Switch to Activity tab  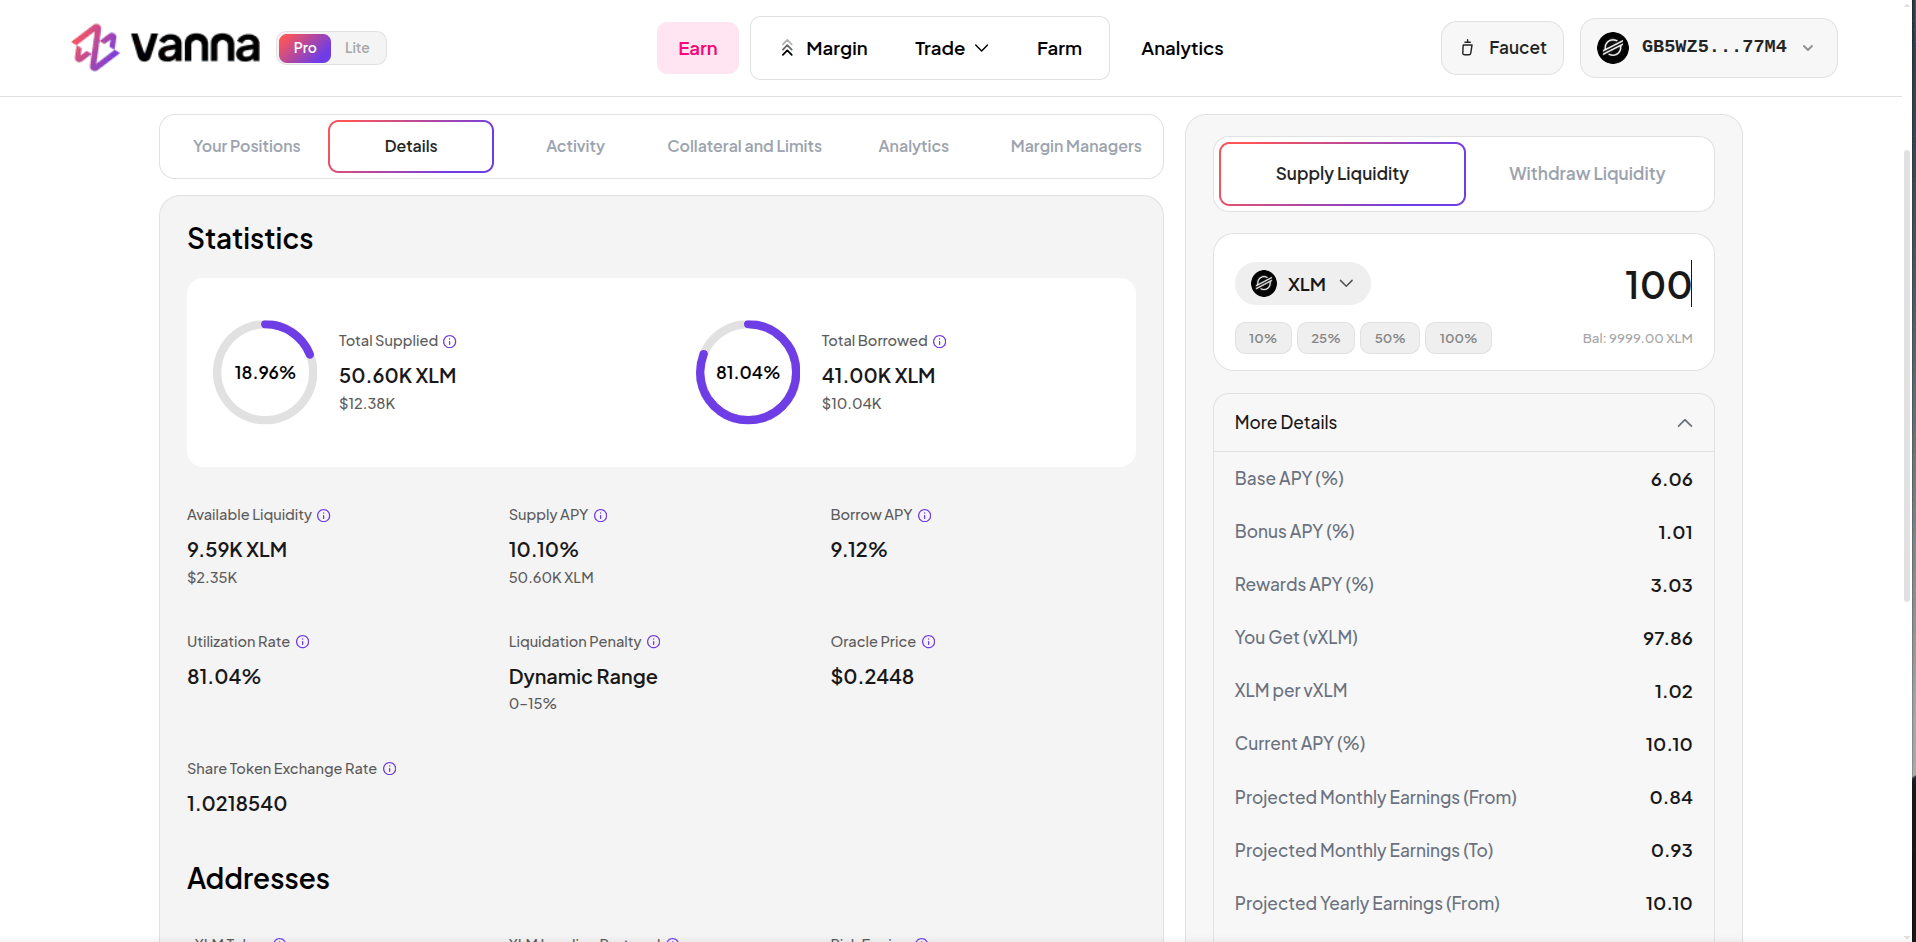(x=575, y=146)
